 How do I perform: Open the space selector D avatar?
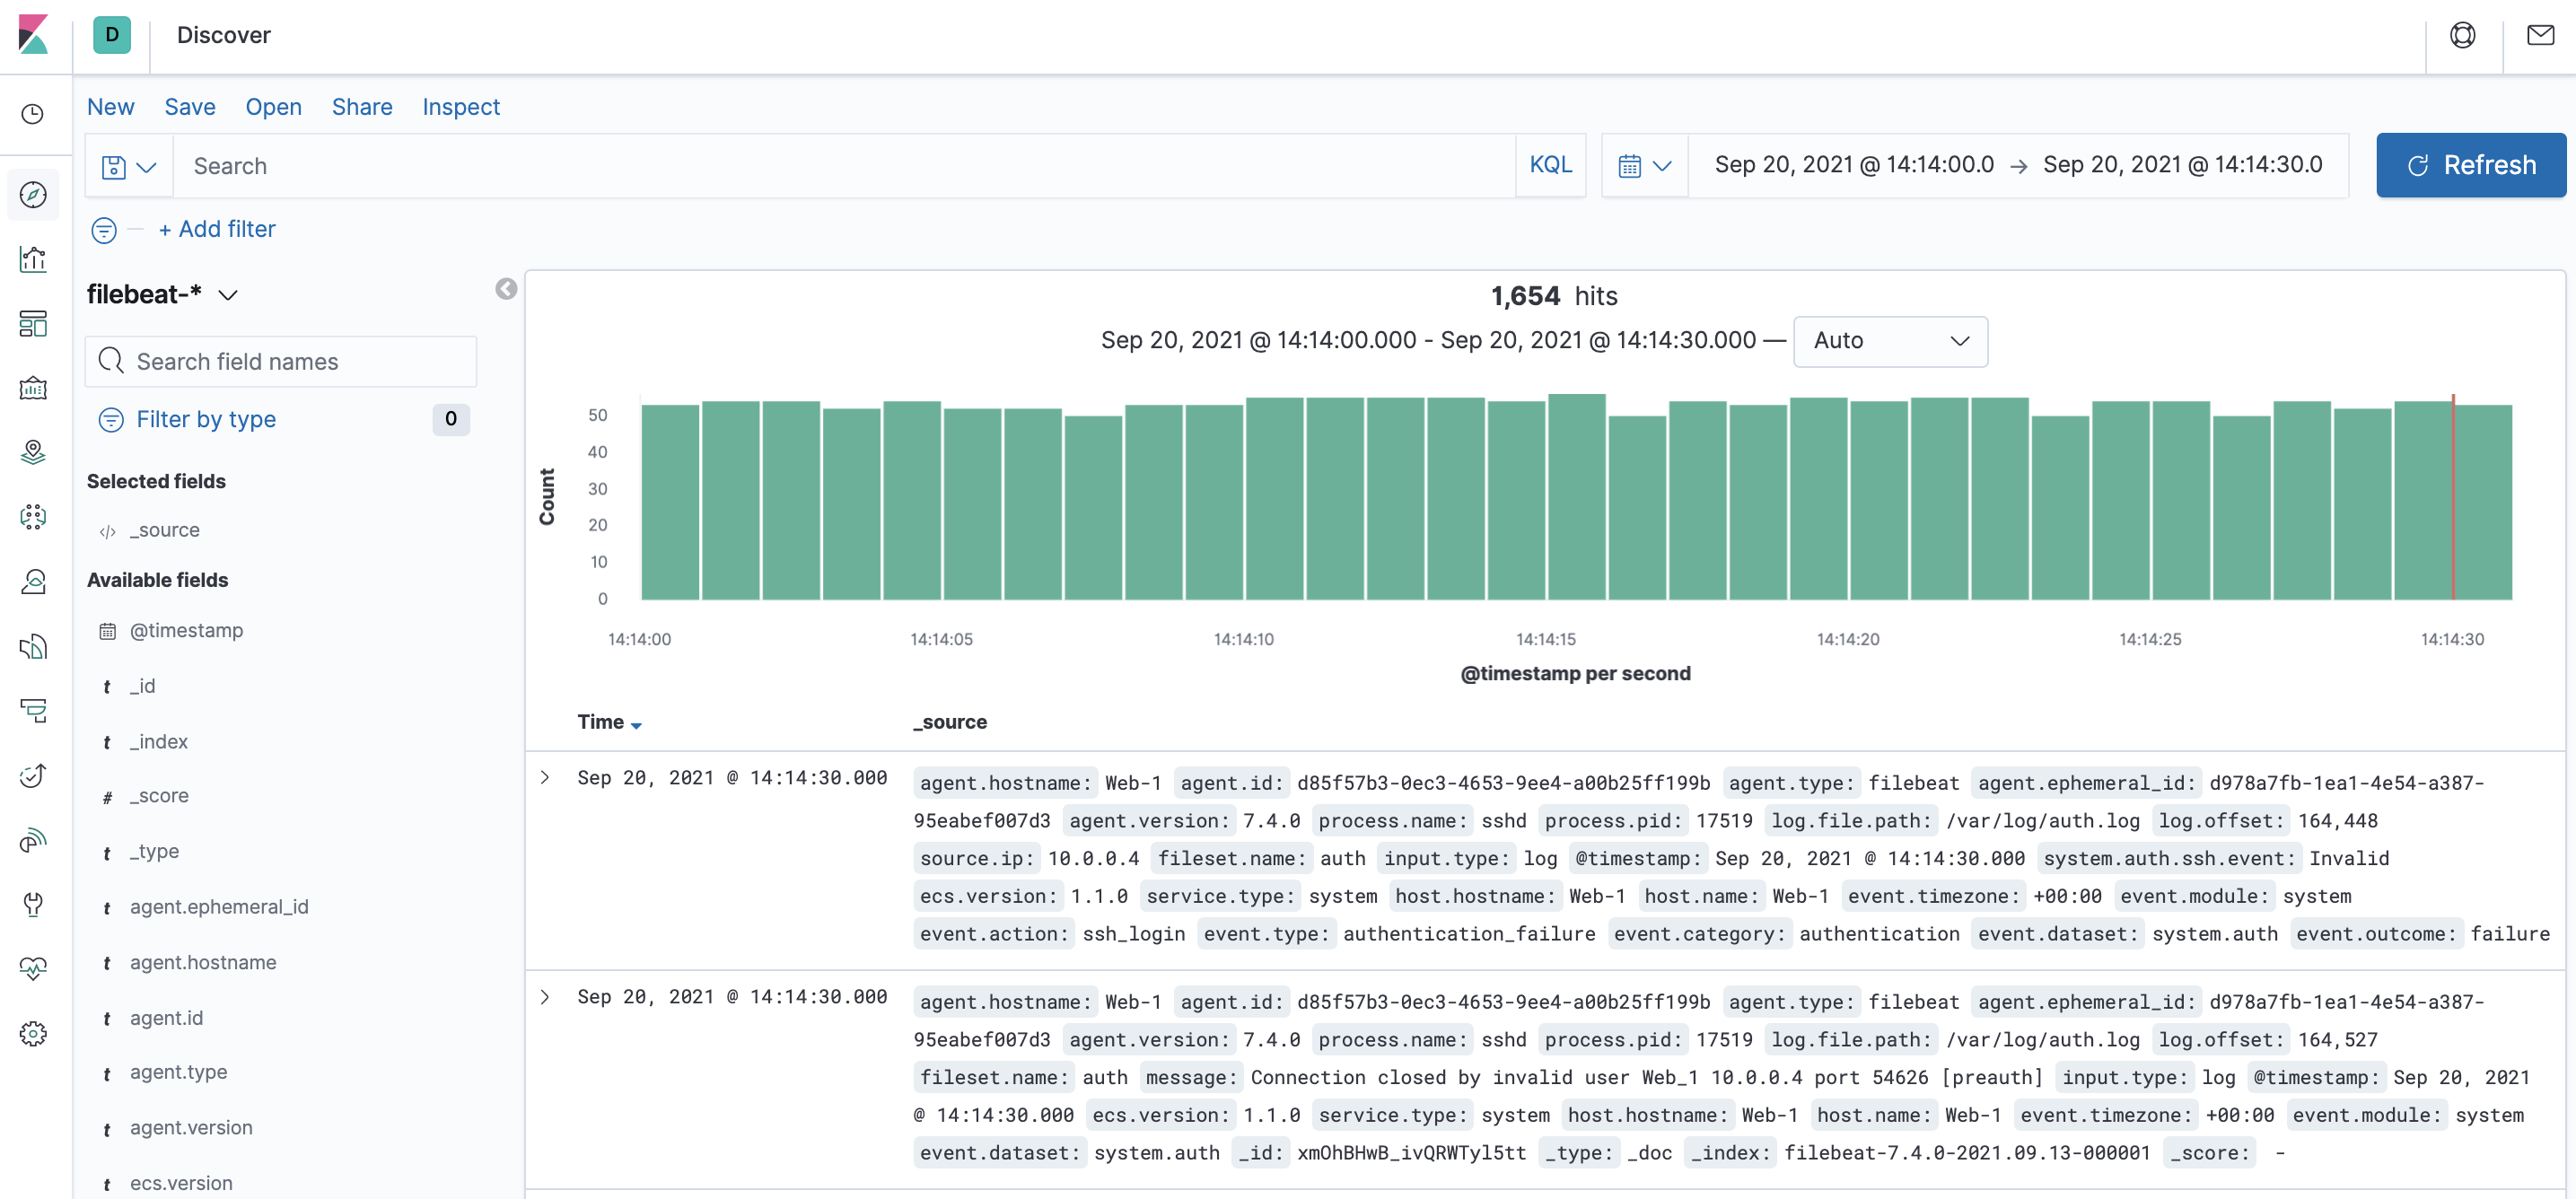tap(112, 35)
